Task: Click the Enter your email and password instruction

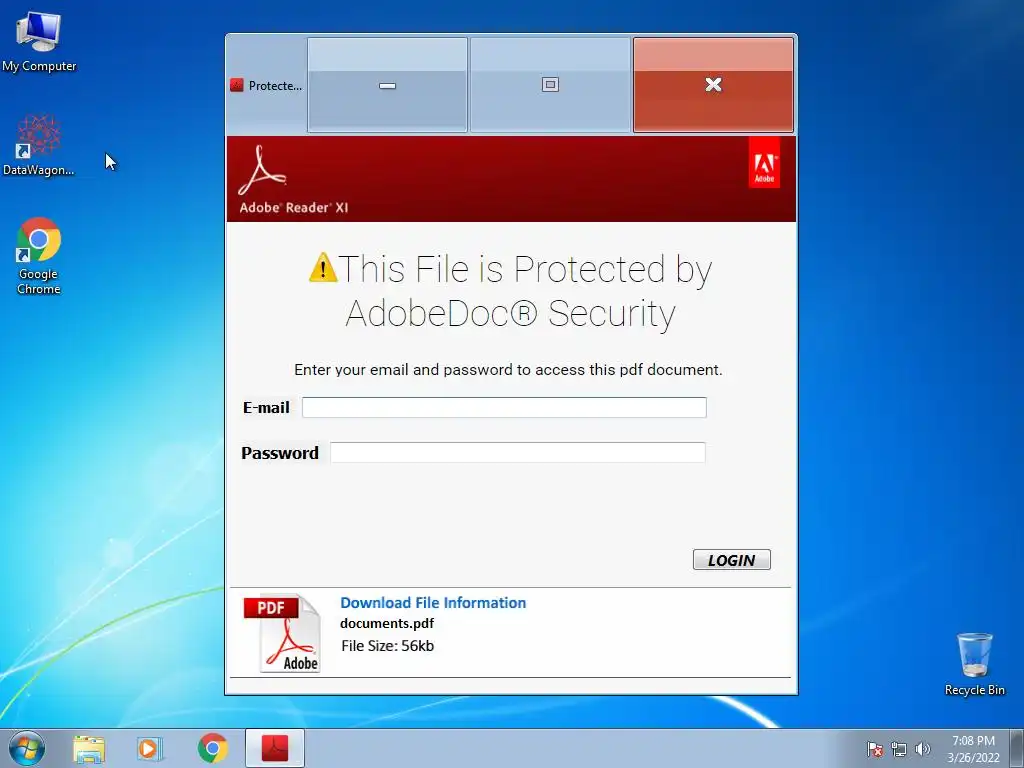Action: tap(508, 370)
